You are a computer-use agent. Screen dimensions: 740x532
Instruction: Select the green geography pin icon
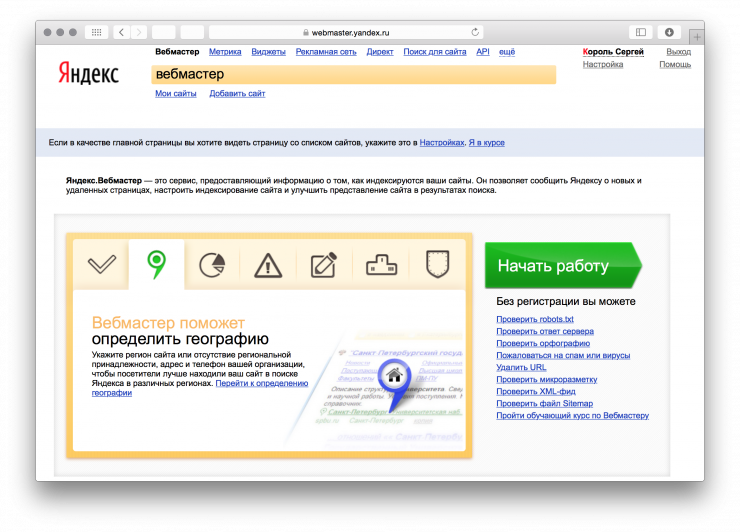pos(156,265)
